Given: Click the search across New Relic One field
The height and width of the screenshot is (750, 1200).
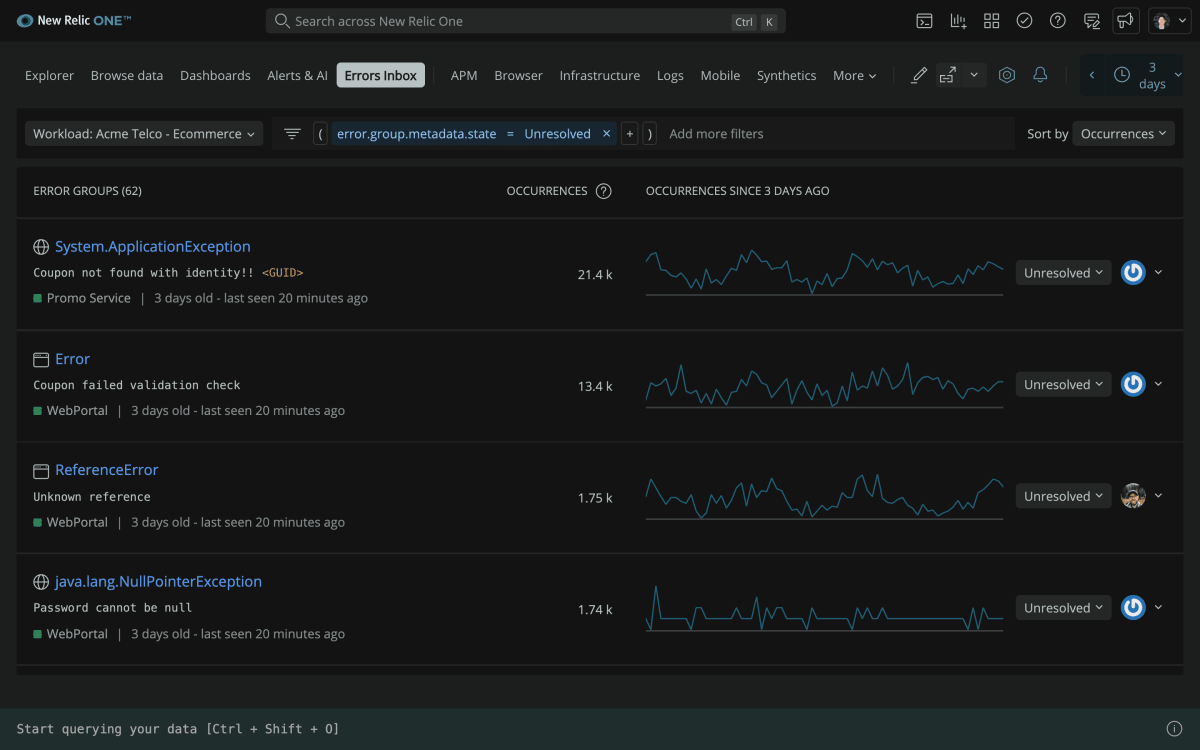Looking at the screenshot, I should [526, 21].
